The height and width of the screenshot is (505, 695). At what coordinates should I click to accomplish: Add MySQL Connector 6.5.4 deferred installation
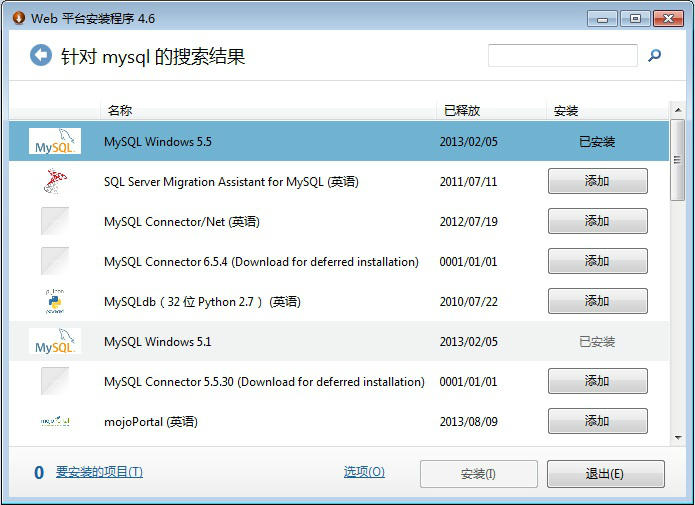pos(597,261)
